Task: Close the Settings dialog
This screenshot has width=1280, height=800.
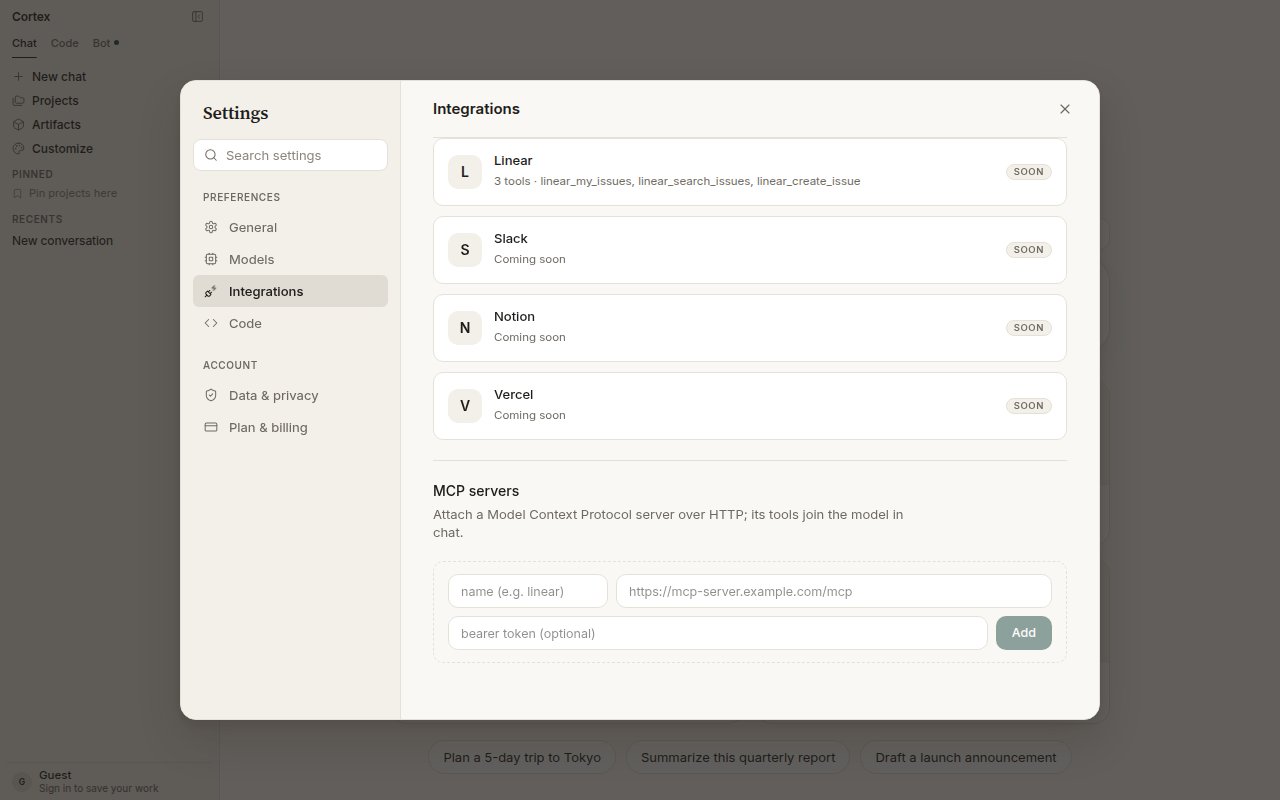Action: [1065, 109]
